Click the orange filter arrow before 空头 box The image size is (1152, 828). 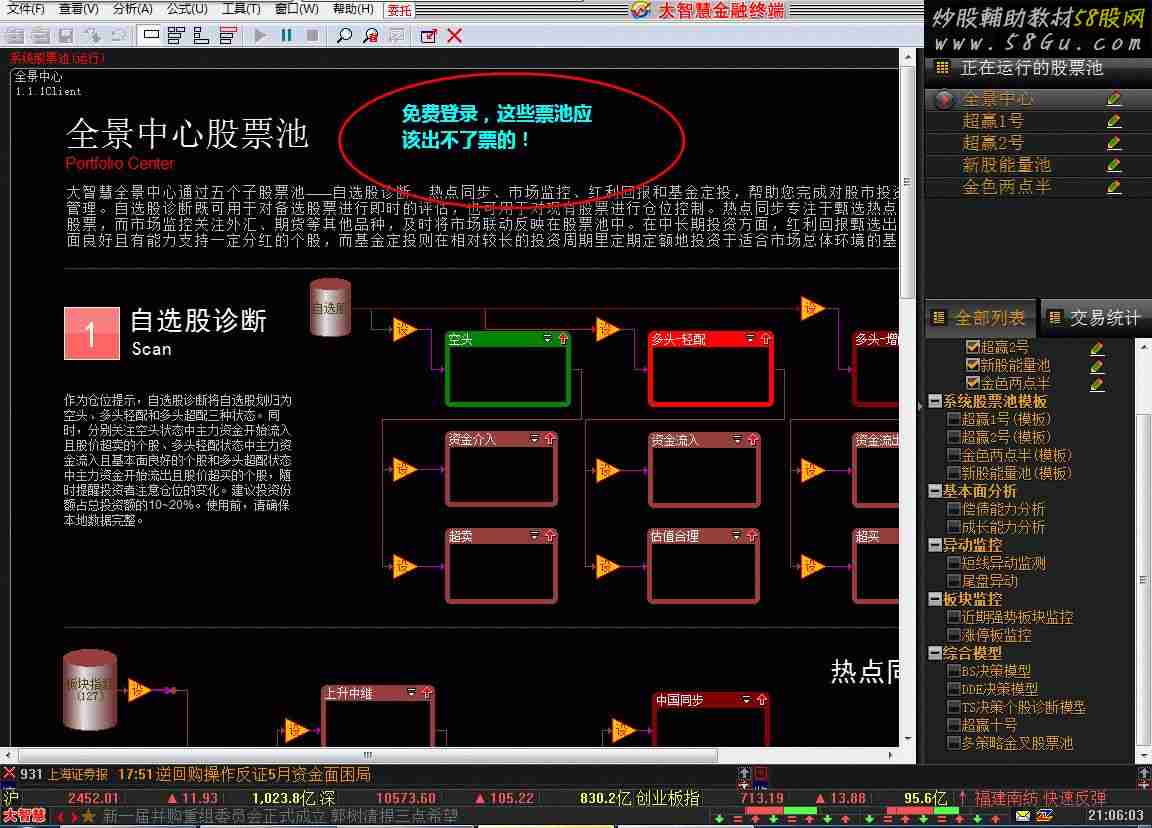403,330
